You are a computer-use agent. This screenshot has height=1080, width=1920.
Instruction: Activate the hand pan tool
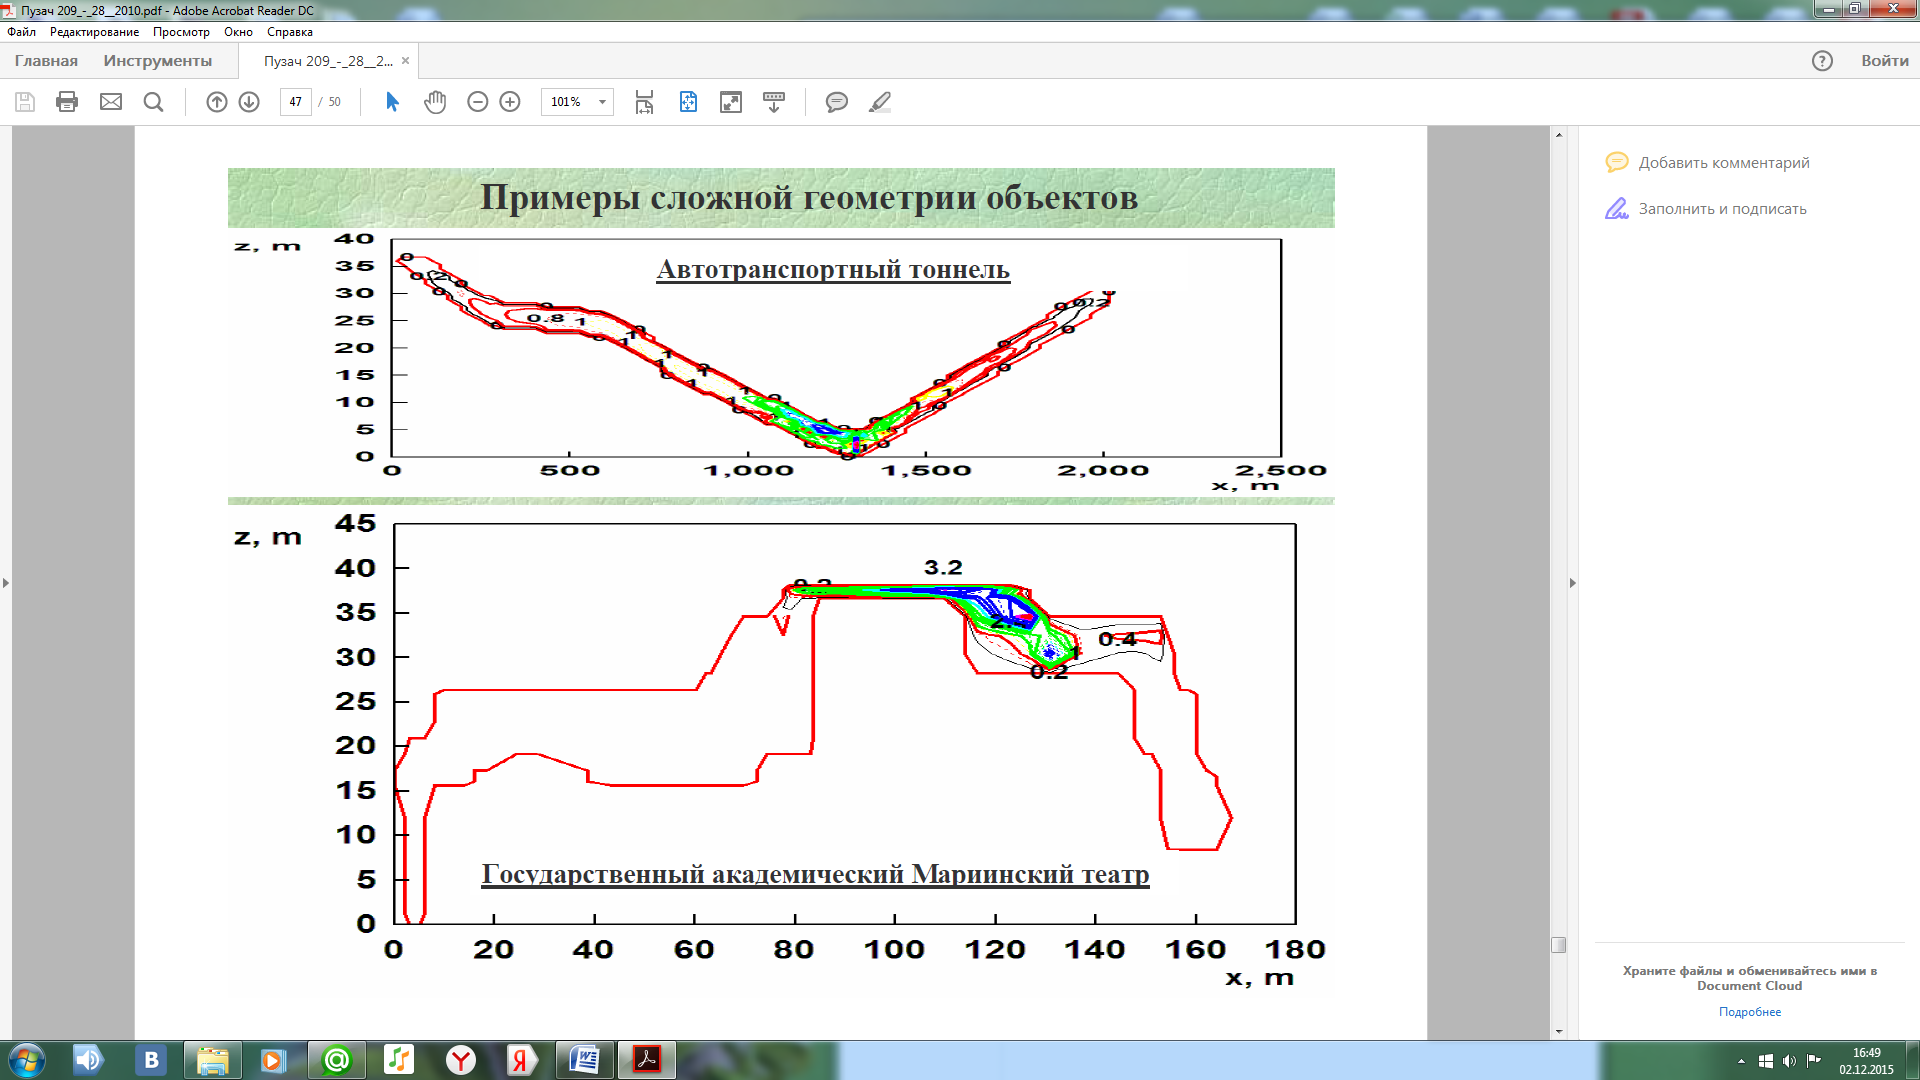pyautogui.click(x=435, y=102)
